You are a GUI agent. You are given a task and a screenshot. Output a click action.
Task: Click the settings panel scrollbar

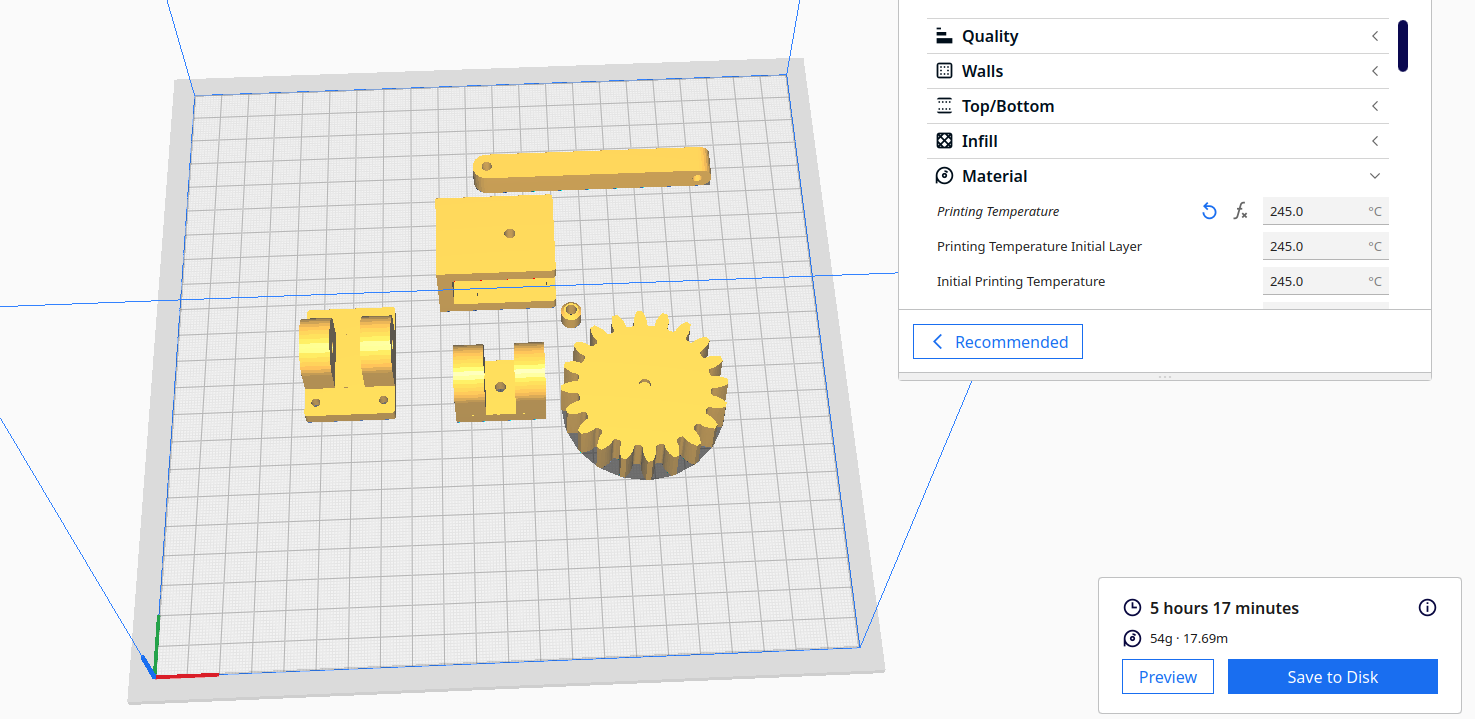pyautogui.click(x=1403, y=45)
